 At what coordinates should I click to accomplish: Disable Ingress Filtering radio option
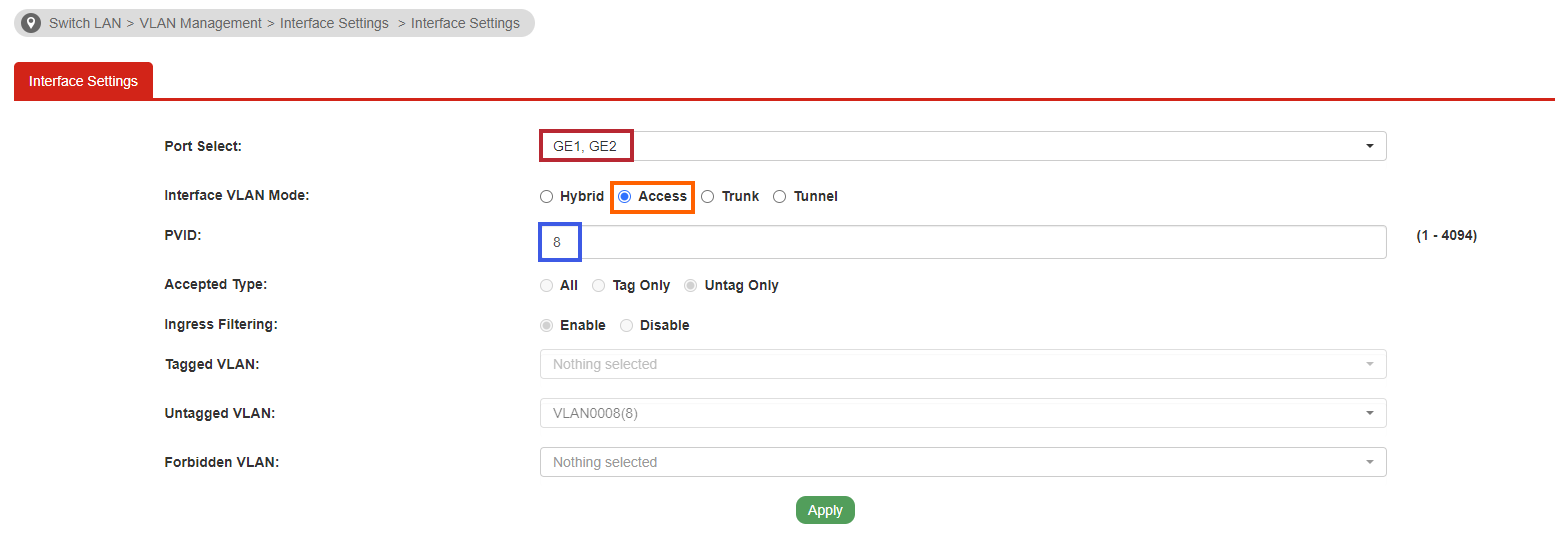point(627,326)
